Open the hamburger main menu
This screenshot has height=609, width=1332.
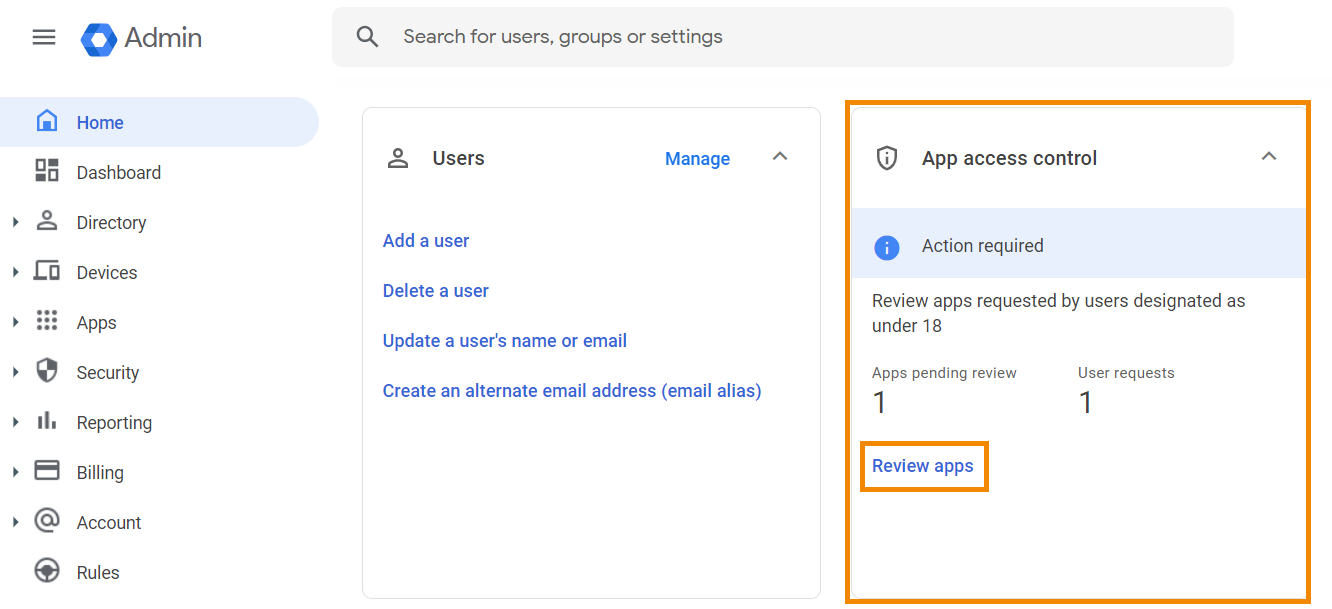pos(44,37)
